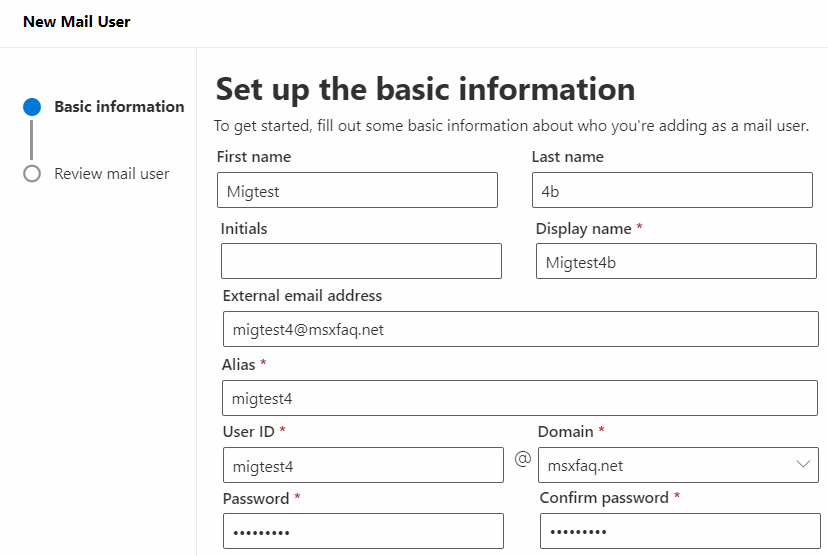This screenshot has width=828, height=556.
Task: Click the Set up the basic information heading
Action: [x=426, y=89]
